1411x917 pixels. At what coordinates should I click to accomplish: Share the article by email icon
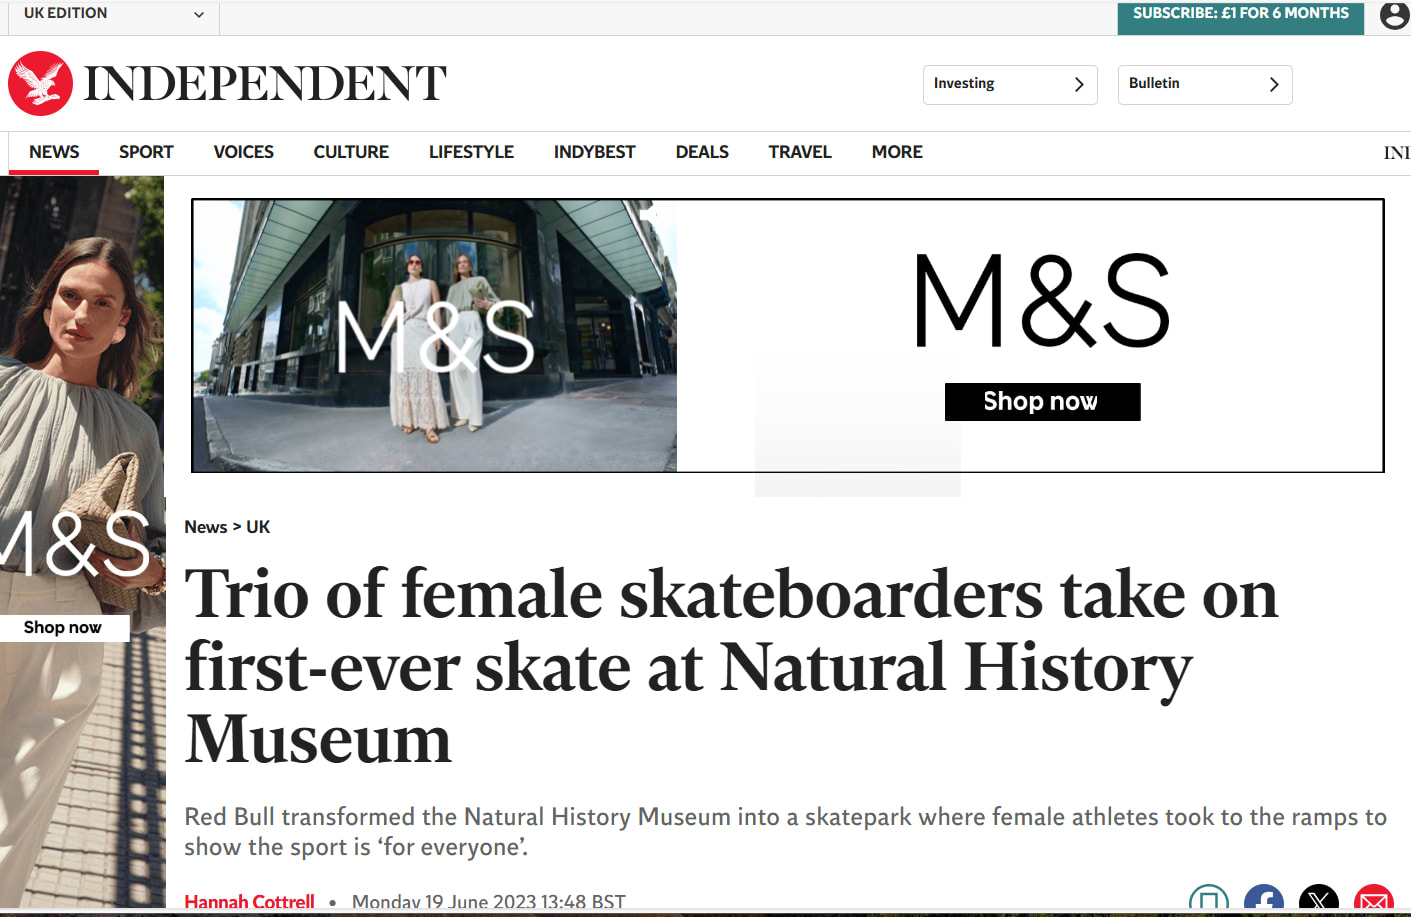1374,901
